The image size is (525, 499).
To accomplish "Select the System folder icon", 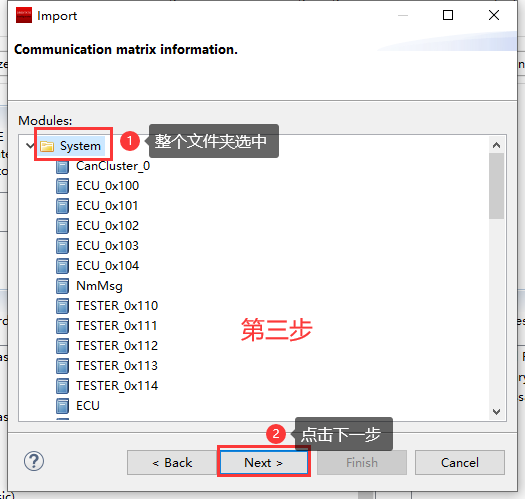I will 47,146.
